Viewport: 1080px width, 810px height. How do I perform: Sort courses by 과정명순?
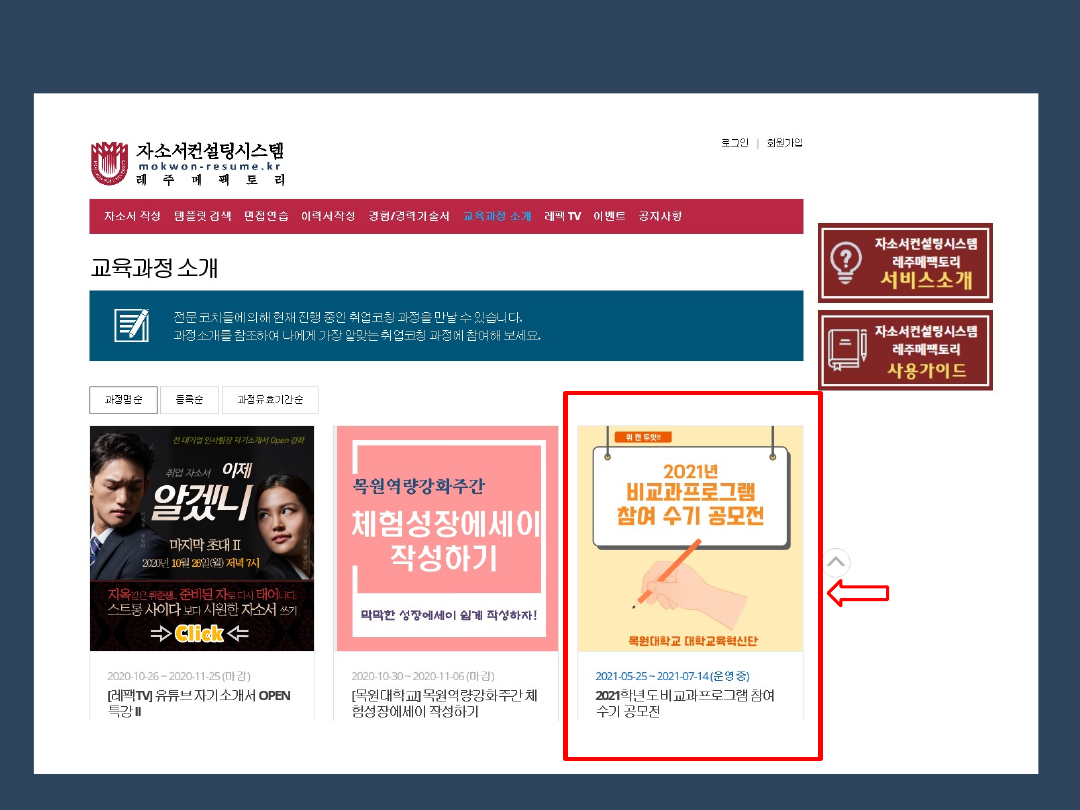point(123,400)
